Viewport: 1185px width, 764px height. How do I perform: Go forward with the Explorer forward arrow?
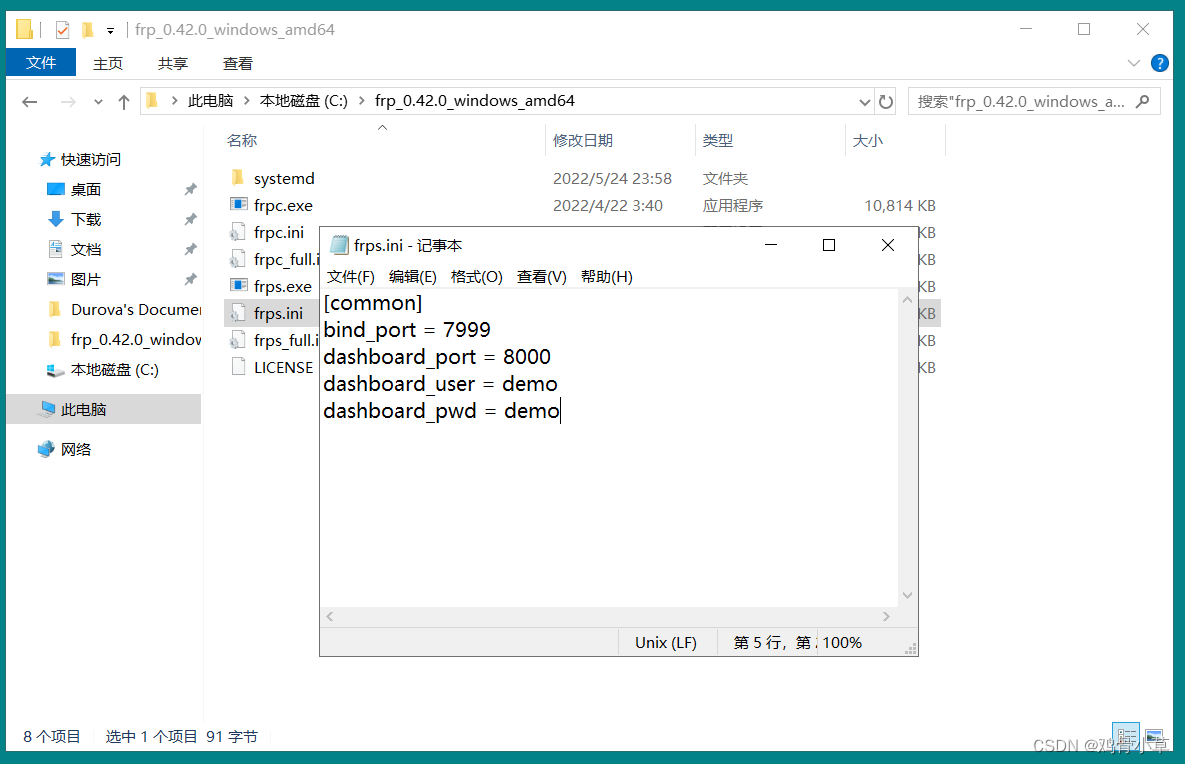pyautogui.click(x=68, y=102)
